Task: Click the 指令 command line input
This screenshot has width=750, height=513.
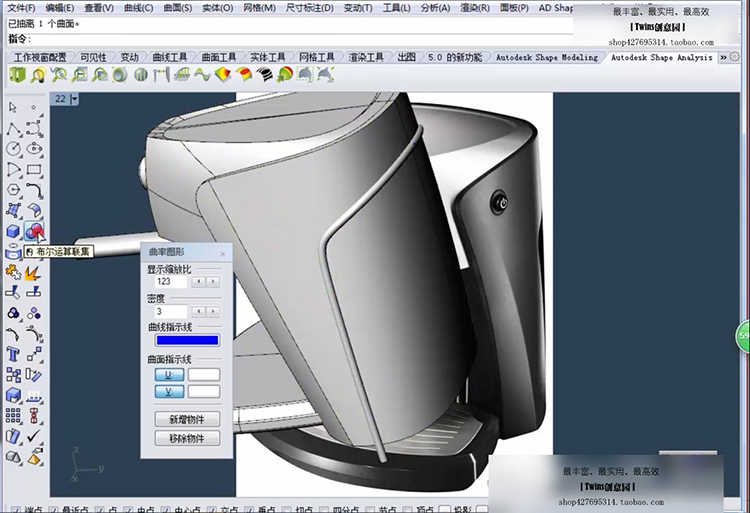Action: 301,39
